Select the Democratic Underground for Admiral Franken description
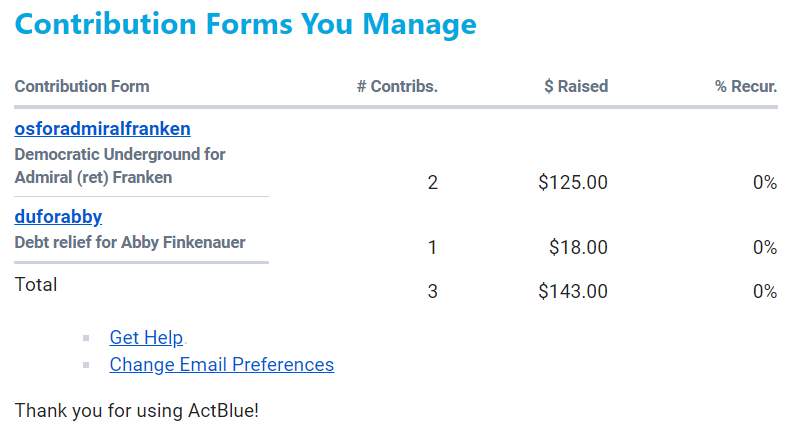Viewport: 800px width, 429px height. coord(120,166)
